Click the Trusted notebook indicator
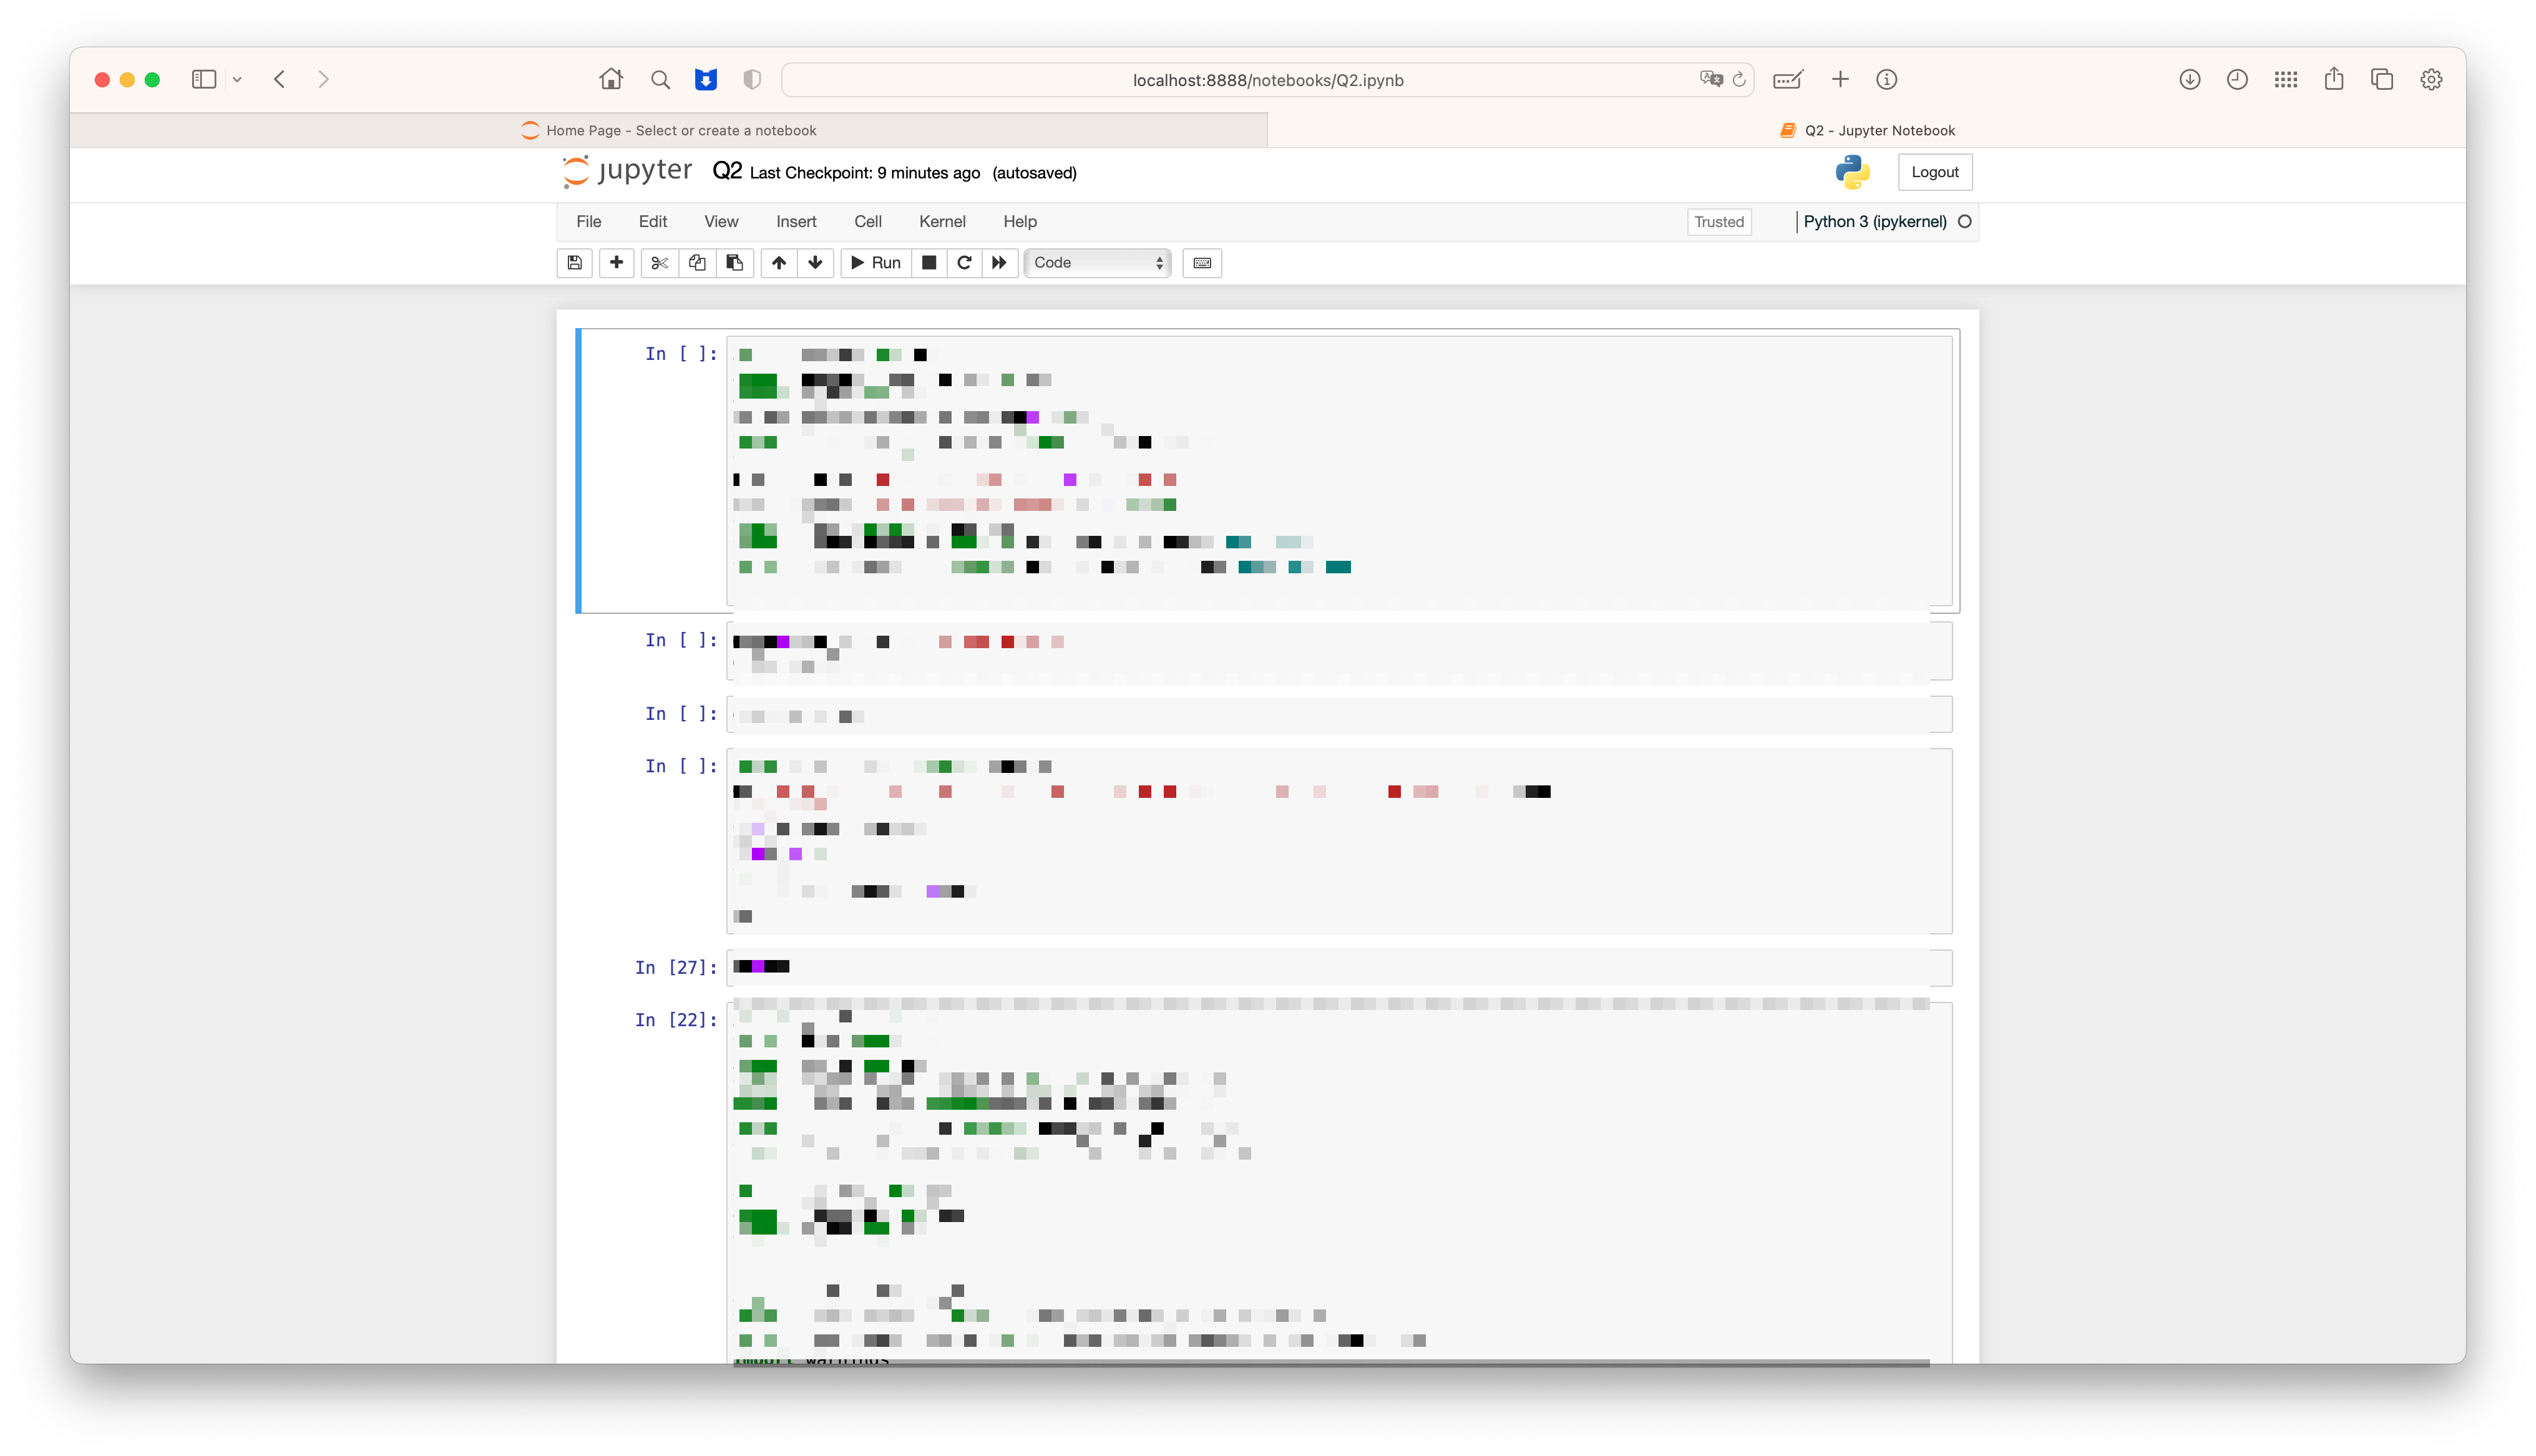Screen dimensions: 2536x1456 tap(1718, 221)
